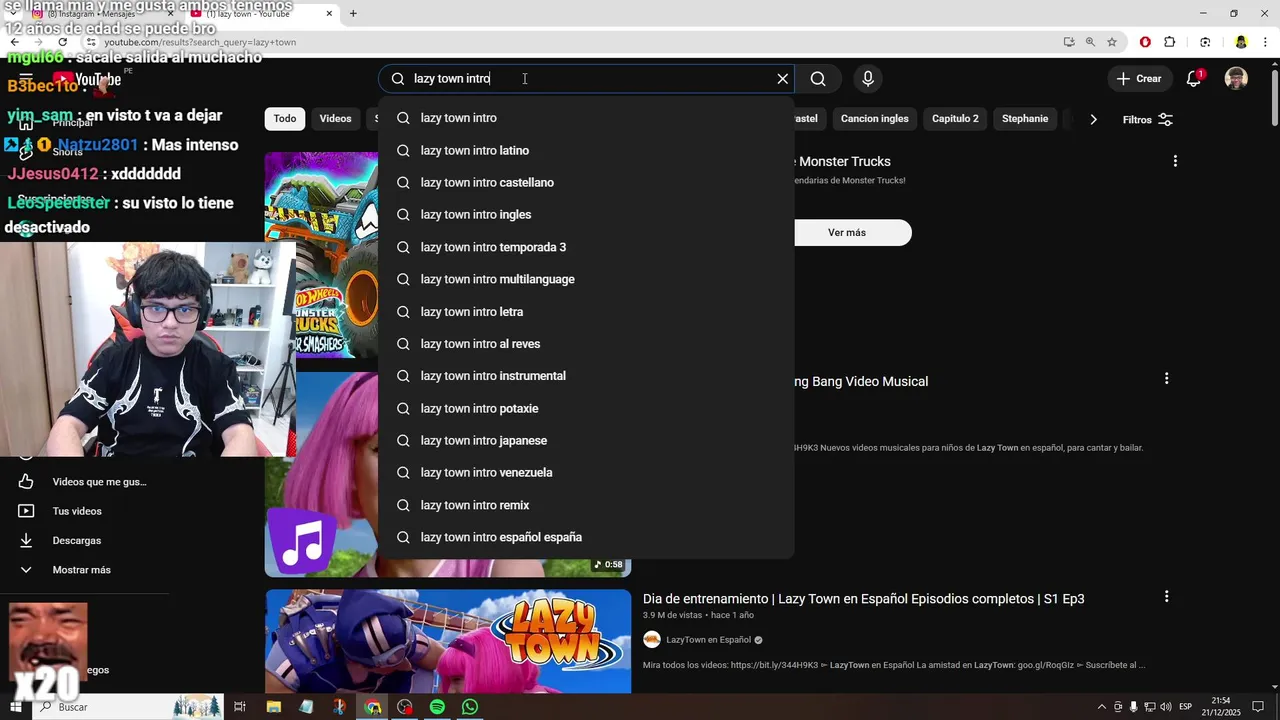Screen dimensions: 1280x720
Task: Start voice search with the microphone icon
Action: tap(868, 79)
